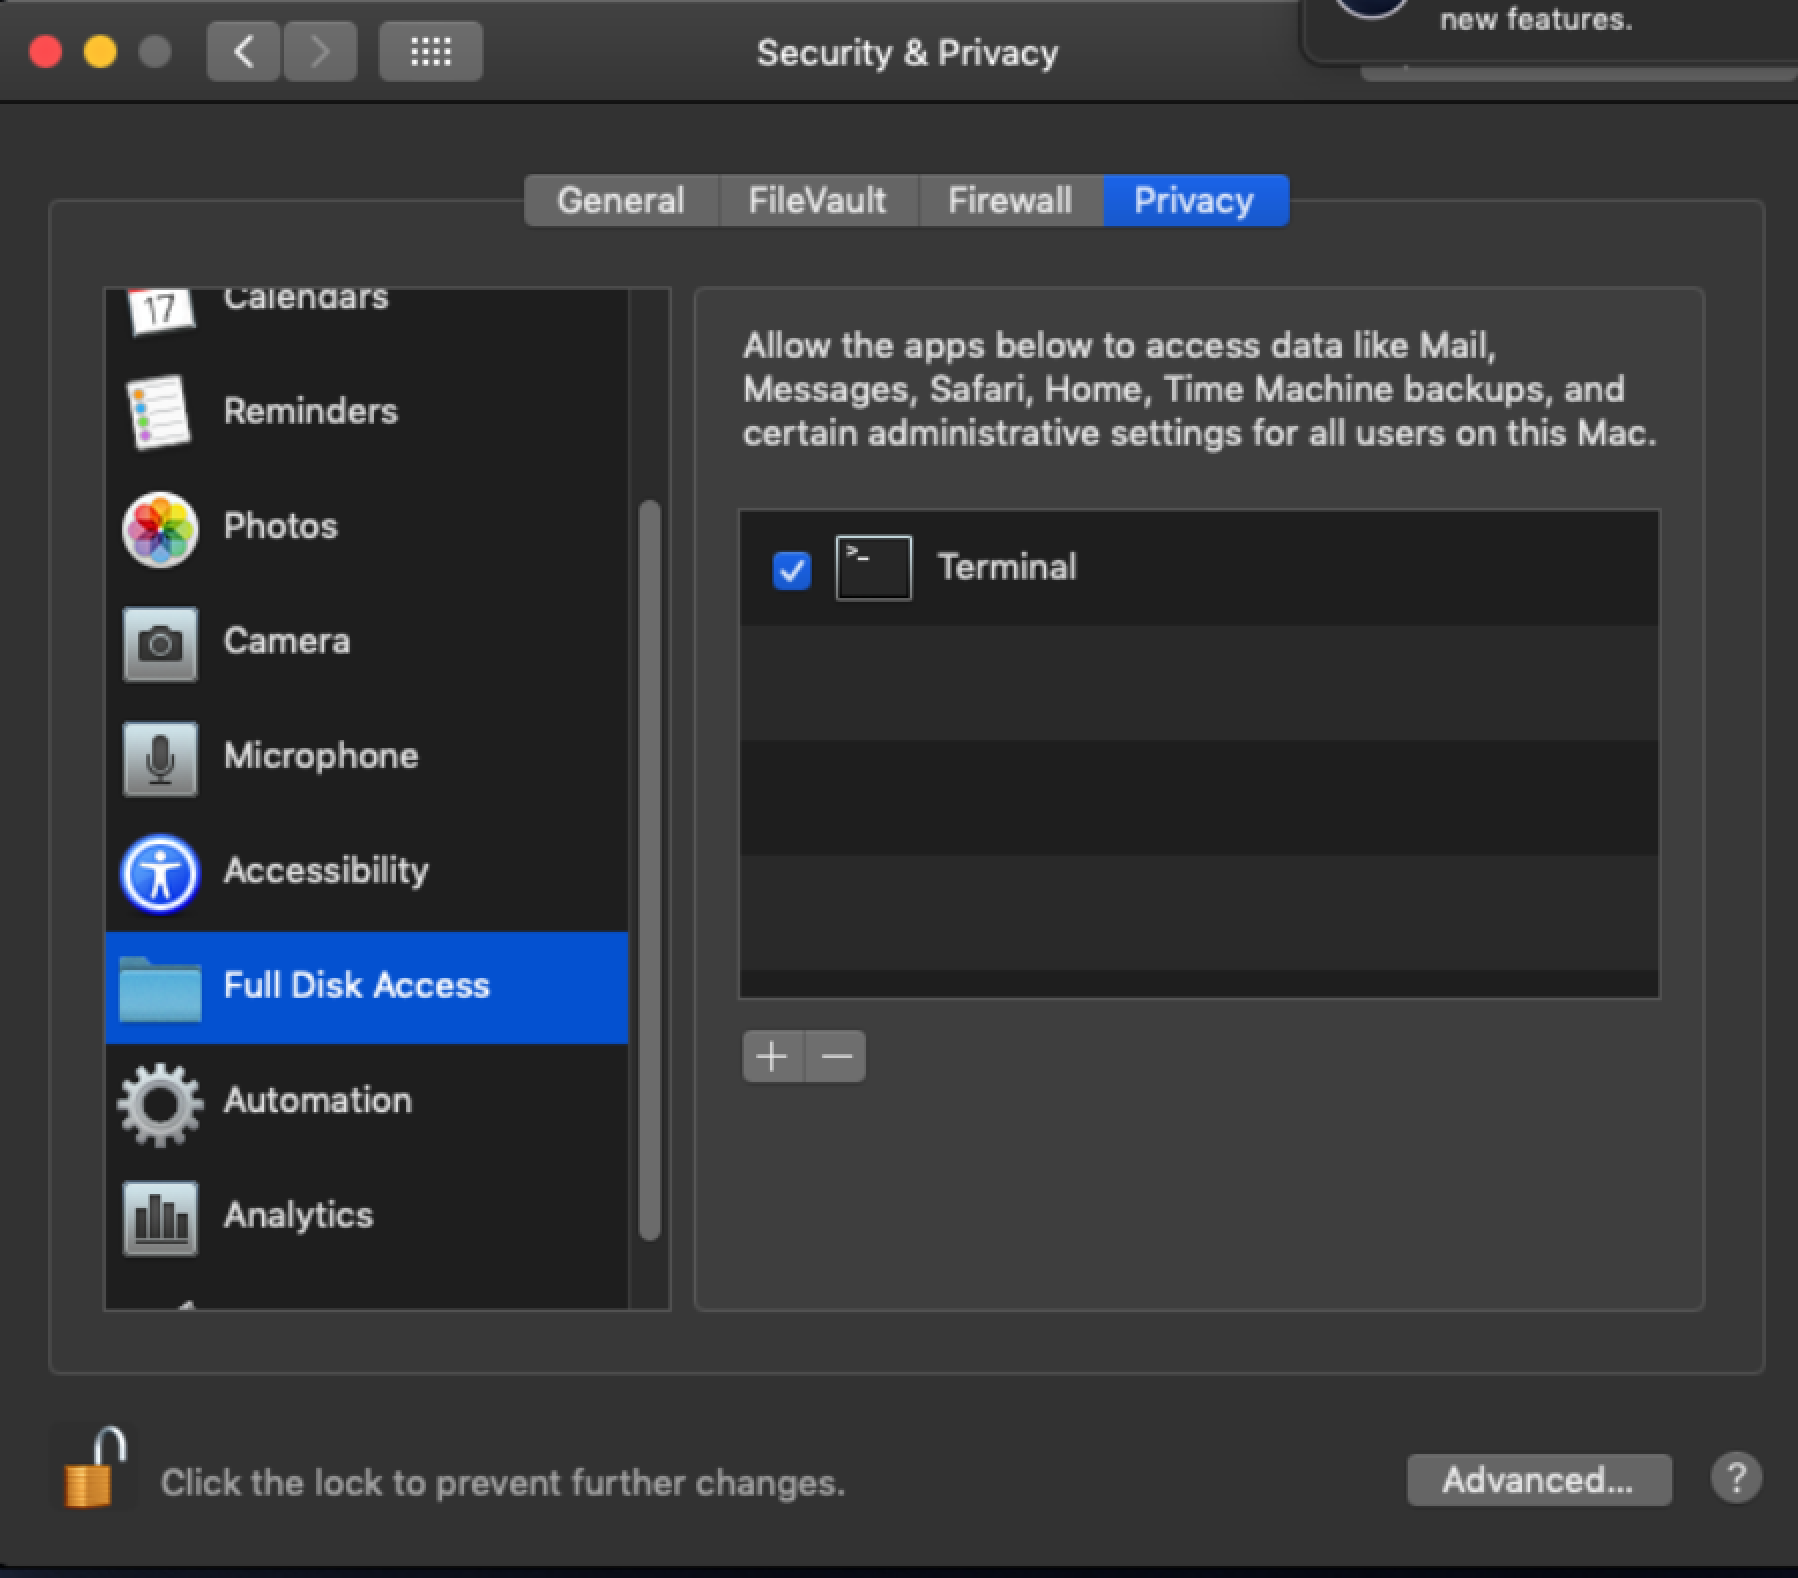Click the Automation gear icon
This screenshot has width=1798, height=1578.
160,1104
